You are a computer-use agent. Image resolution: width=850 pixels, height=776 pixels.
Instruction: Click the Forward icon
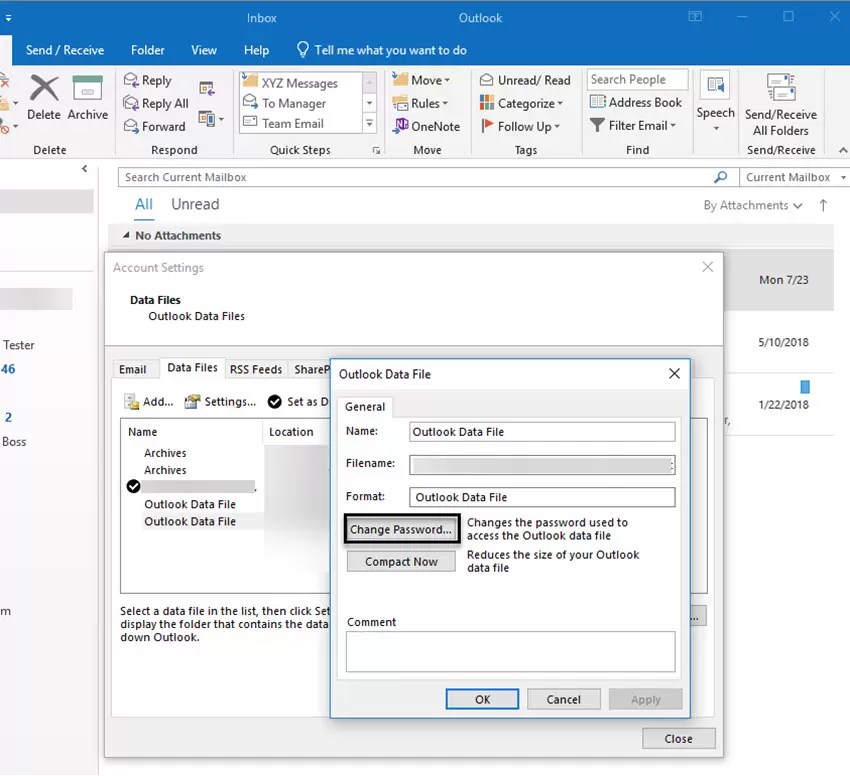[131, 126]
